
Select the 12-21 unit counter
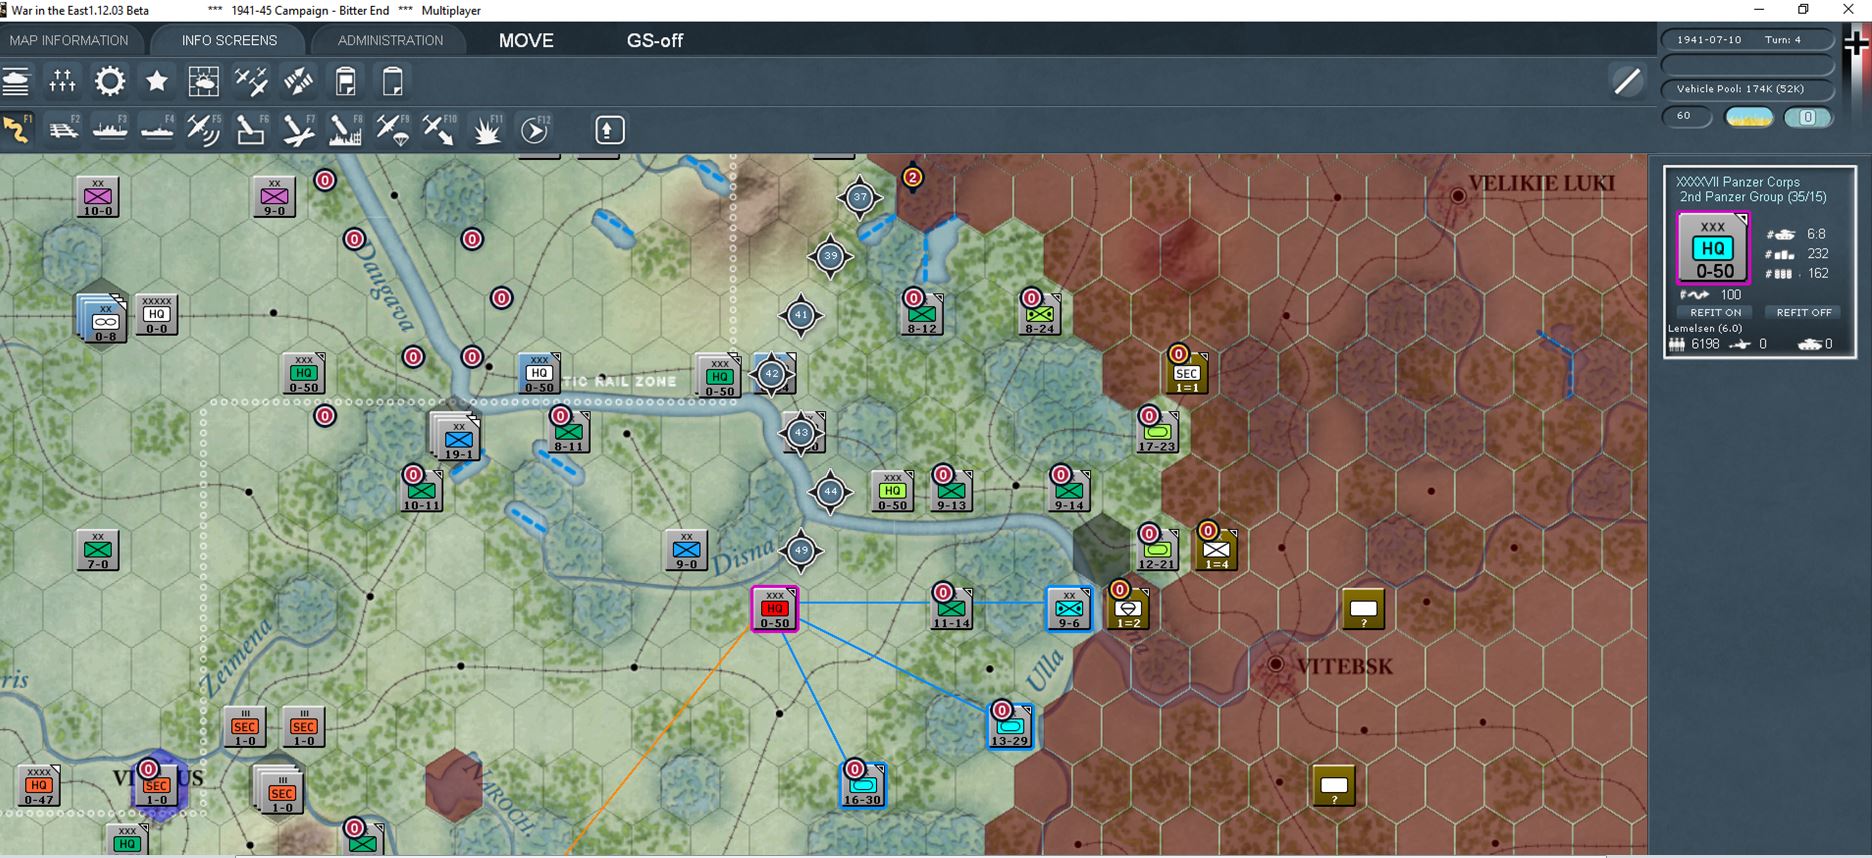(x=1157, y=549)
